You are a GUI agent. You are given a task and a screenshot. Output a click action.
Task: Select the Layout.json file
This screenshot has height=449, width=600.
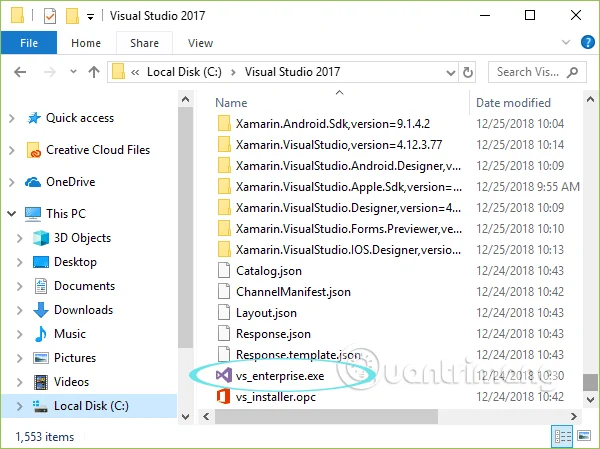click(266, 313)
